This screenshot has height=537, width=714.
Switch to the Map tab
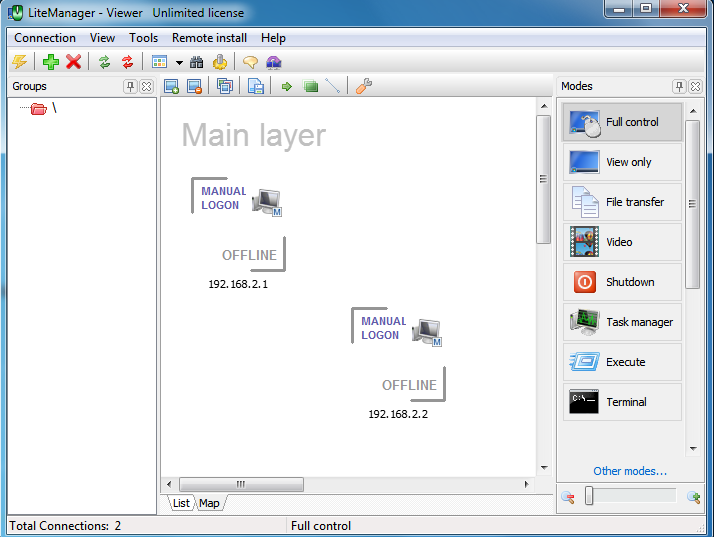(x=209, y=503)
